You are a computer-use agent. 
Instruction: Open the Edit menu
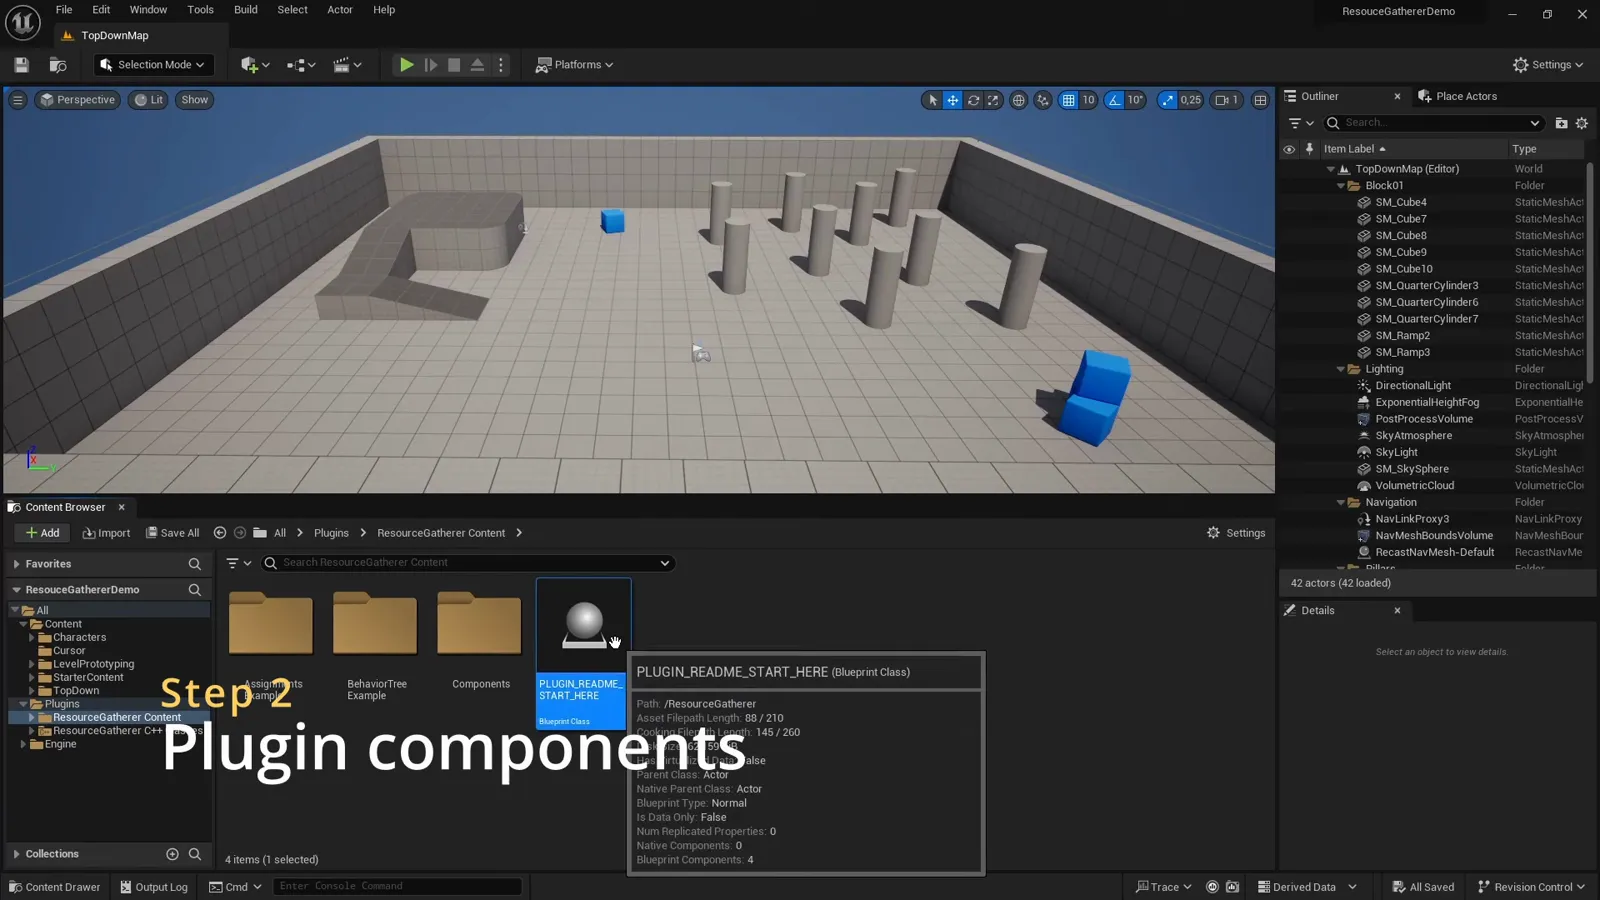click(101, 10)
